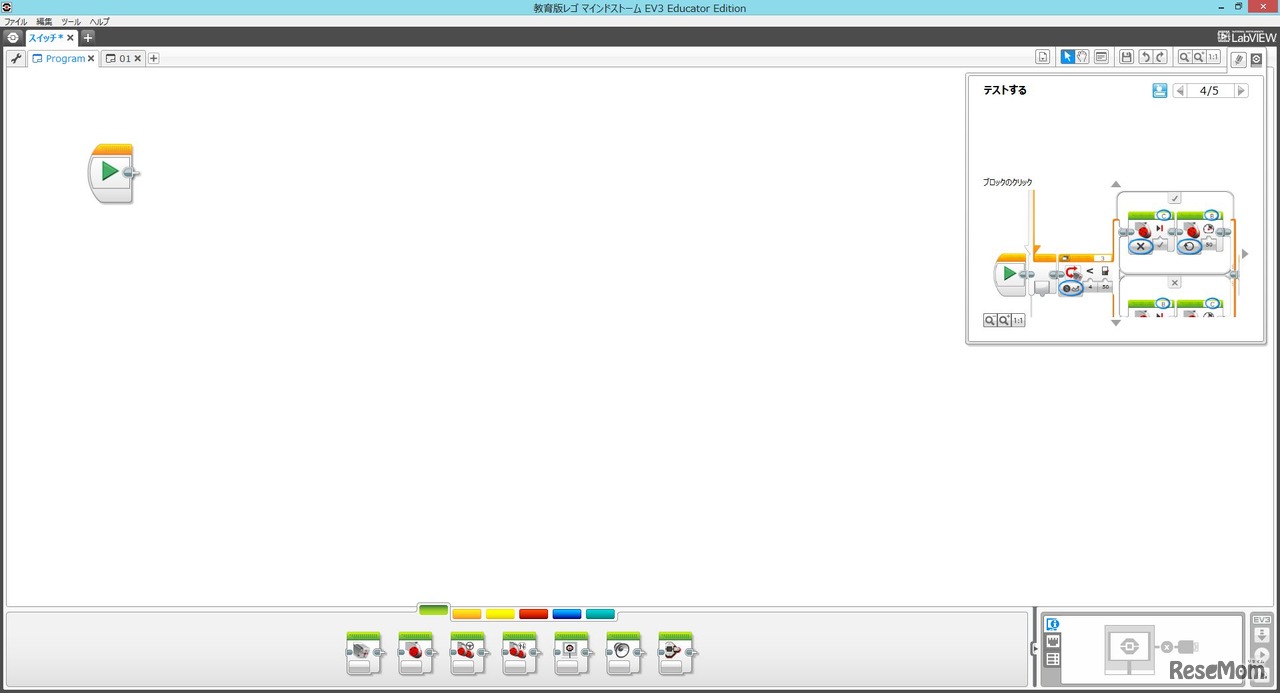
Task: Choose the Sound block
Action: point(624,652)
